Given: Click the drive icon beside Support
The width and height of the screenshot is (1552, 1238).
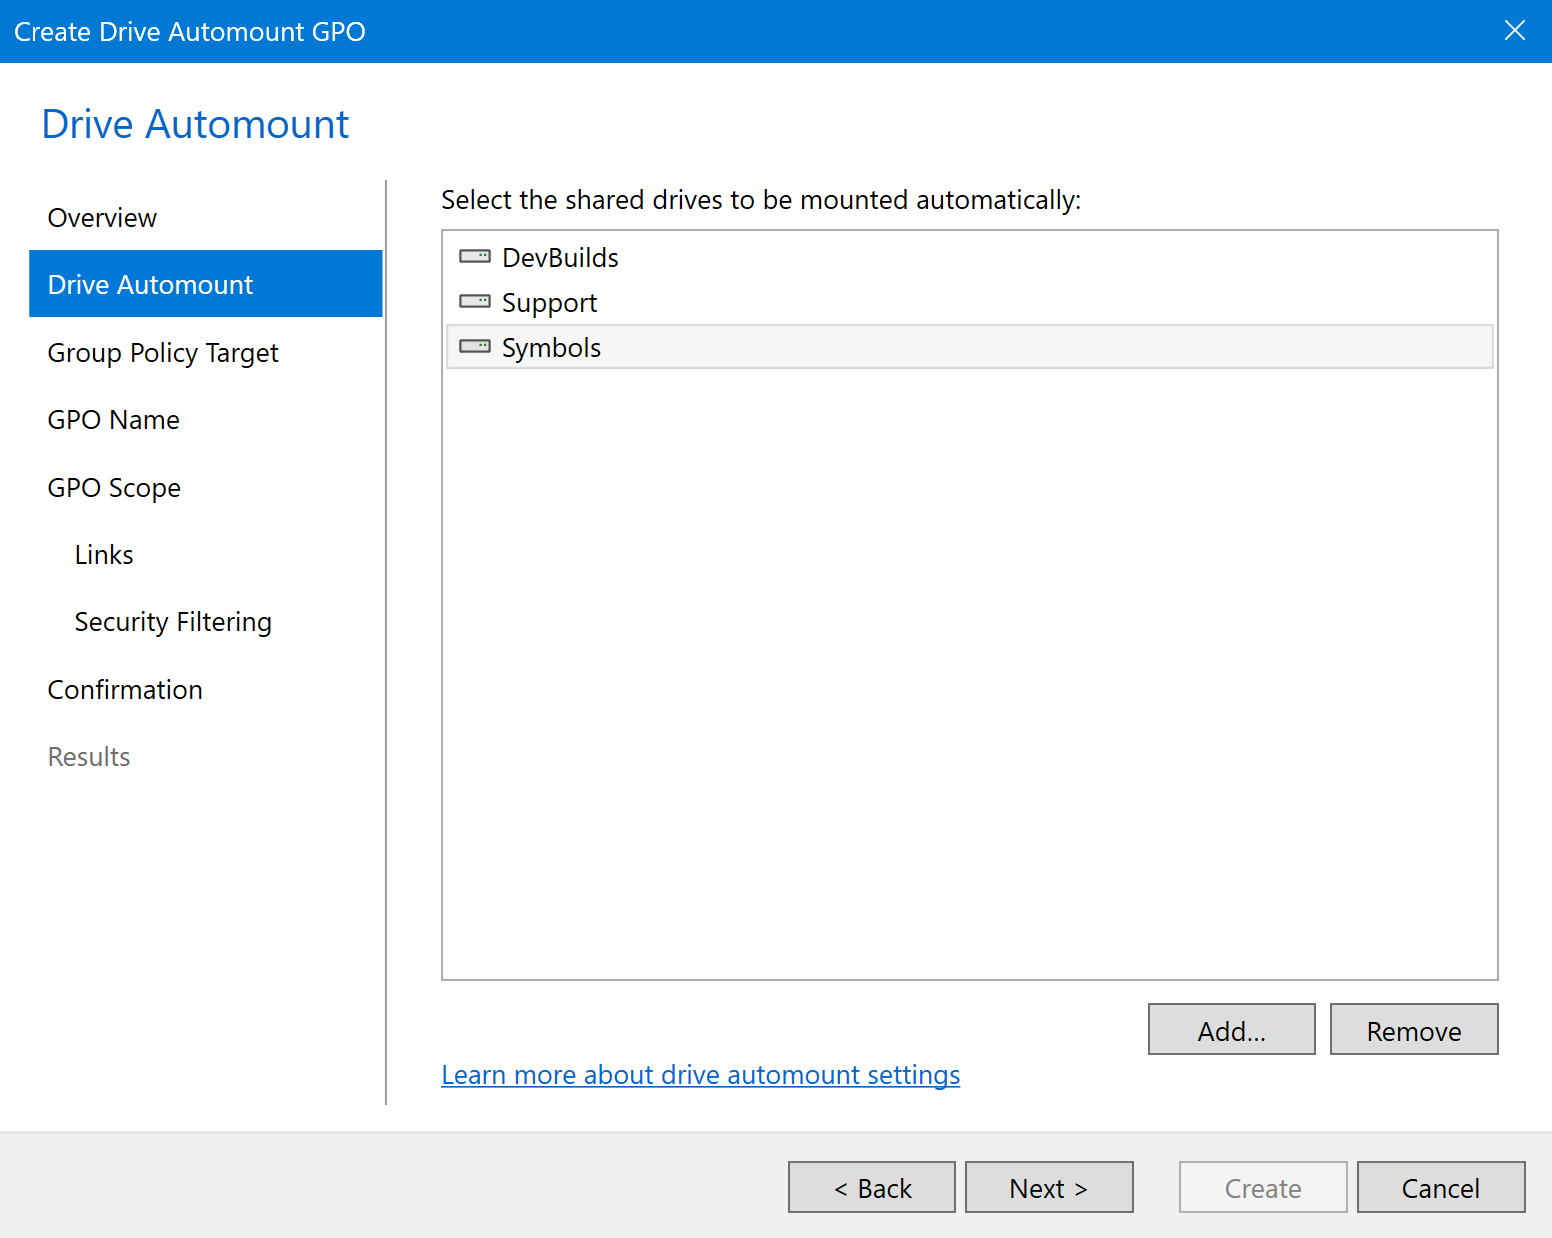Looking at the screenshot, I should [474, 302].
